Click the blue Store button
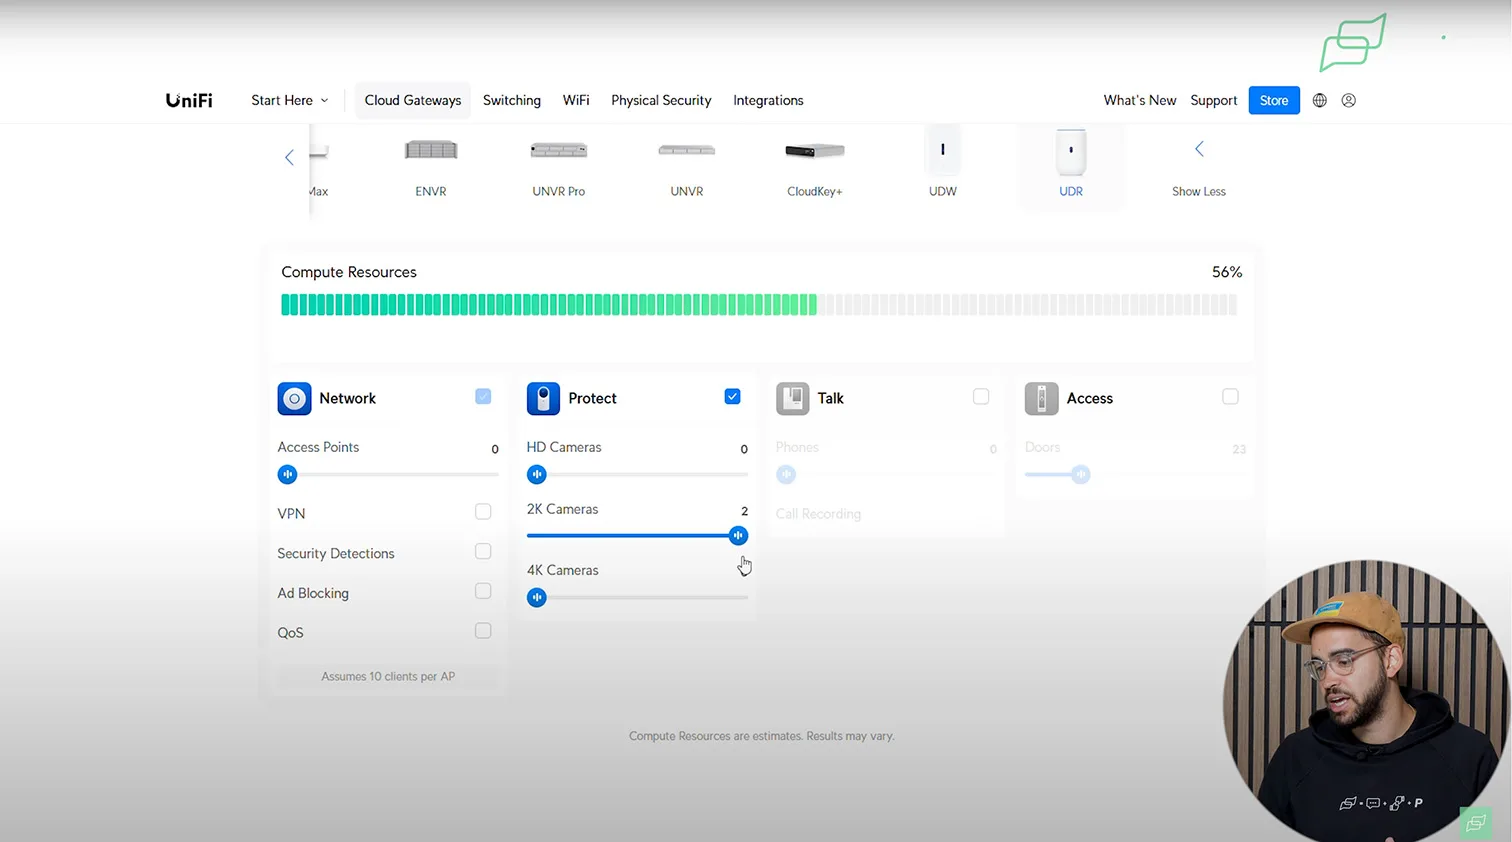The height and width of the screenshot is (842, 1512). coord(1273,100)
